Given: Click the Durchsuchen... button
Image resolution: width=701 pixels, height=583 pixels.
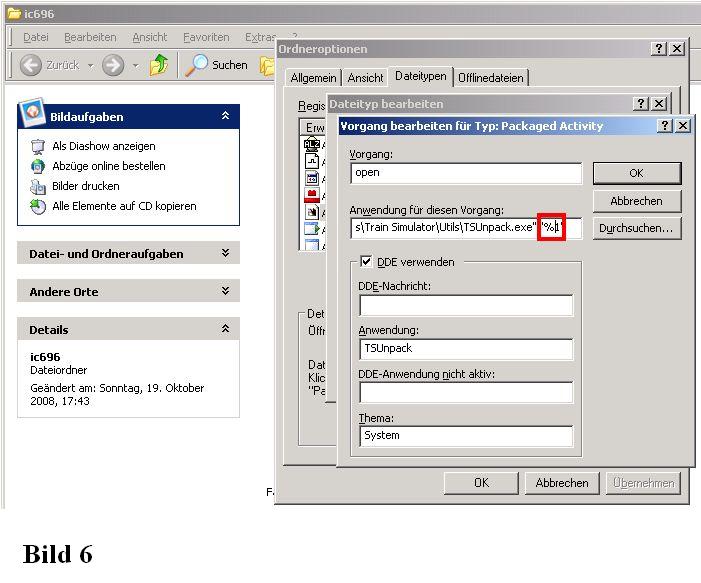Looking at the screenshot, I should 636,229.
